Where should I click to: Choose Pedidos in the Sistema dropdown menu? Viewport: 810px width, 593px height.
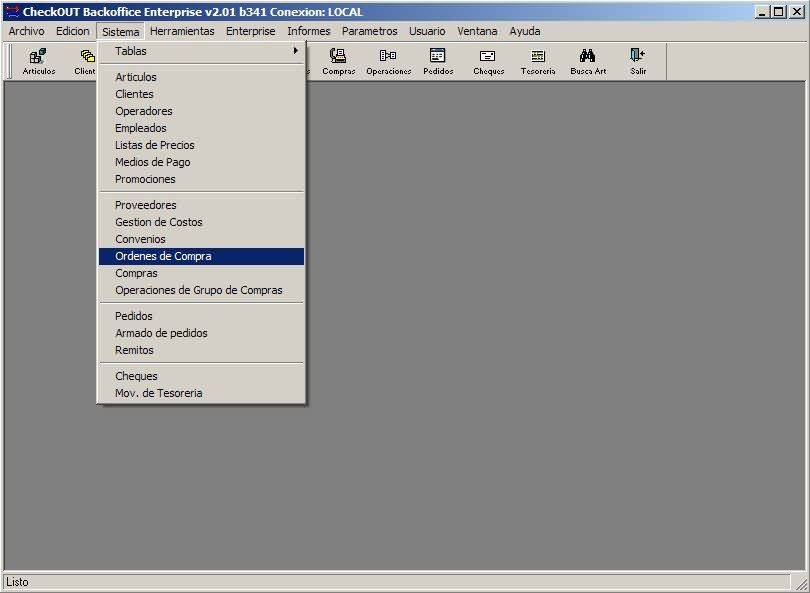point(201,316)
